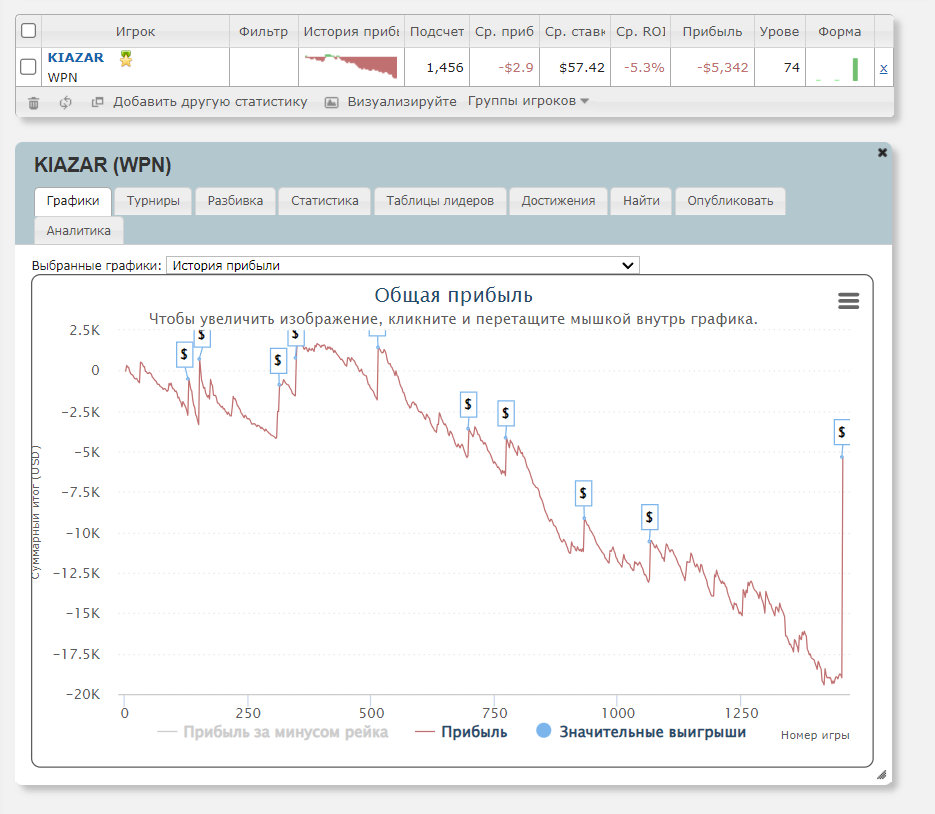Switch to the 'Турниры' tab
The width and height of the screenshot is (935, 814).
tap(153, 200)
